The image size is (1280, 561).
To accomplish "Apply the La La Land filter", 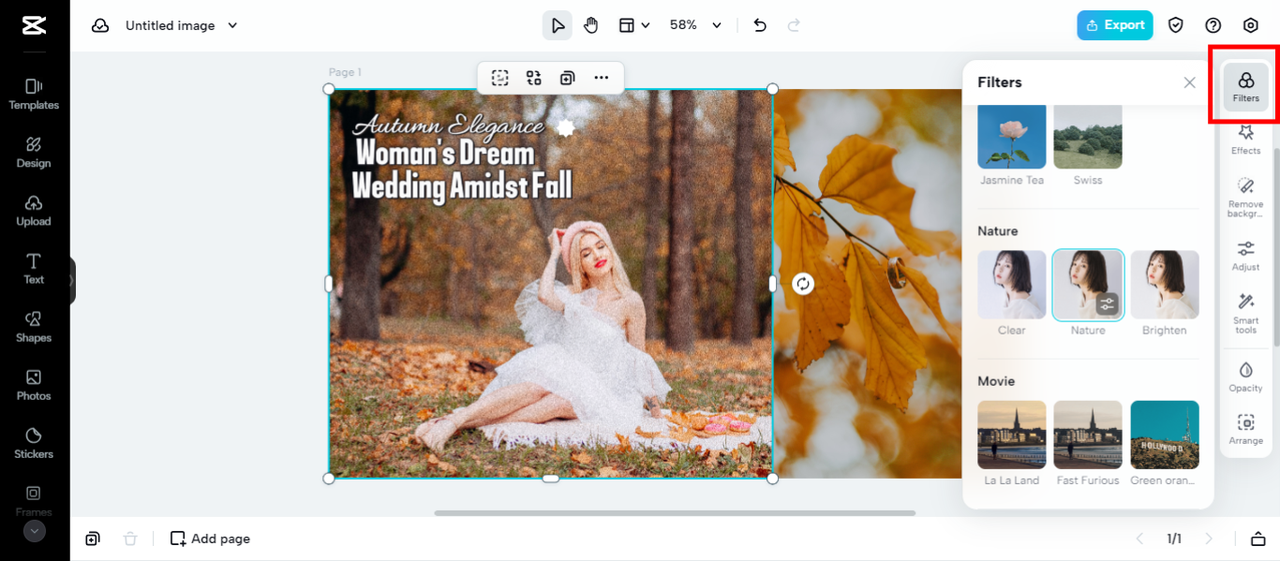I will [1011, 435].
